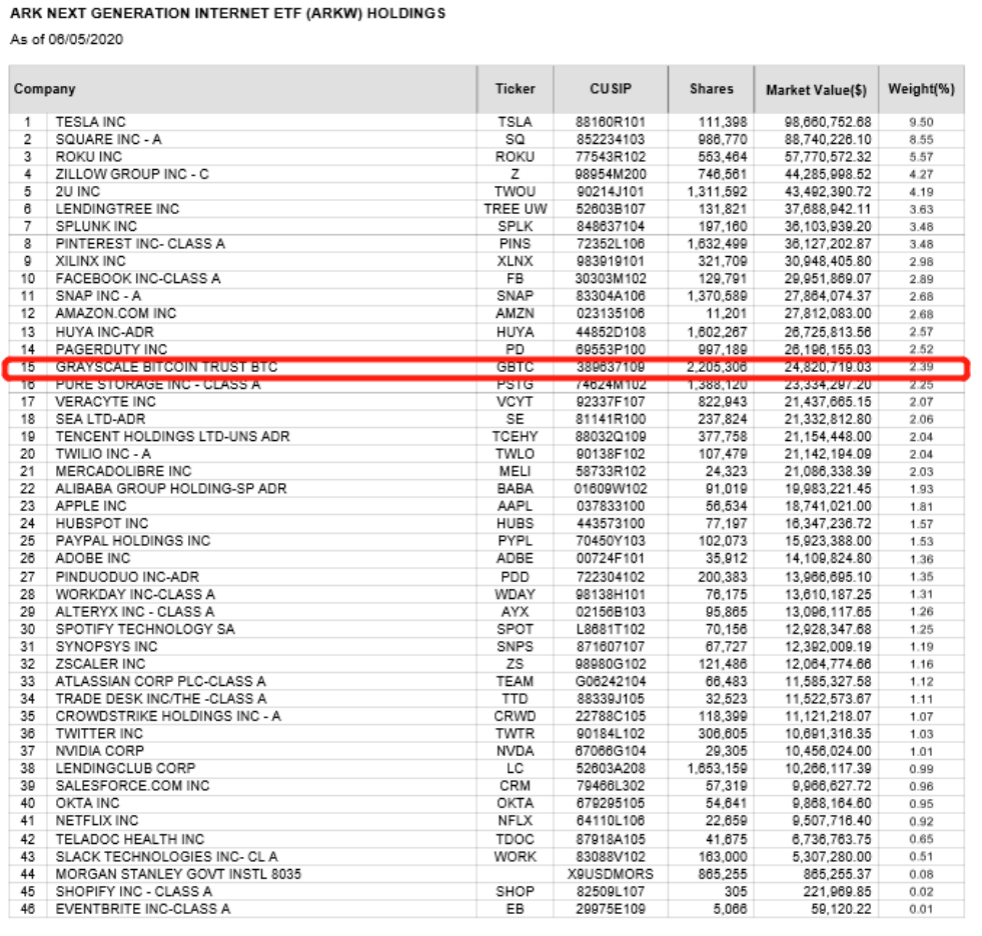Select the TELADOC HEALTH INC company name
982x936 pixels.
[x=130, y=840]
